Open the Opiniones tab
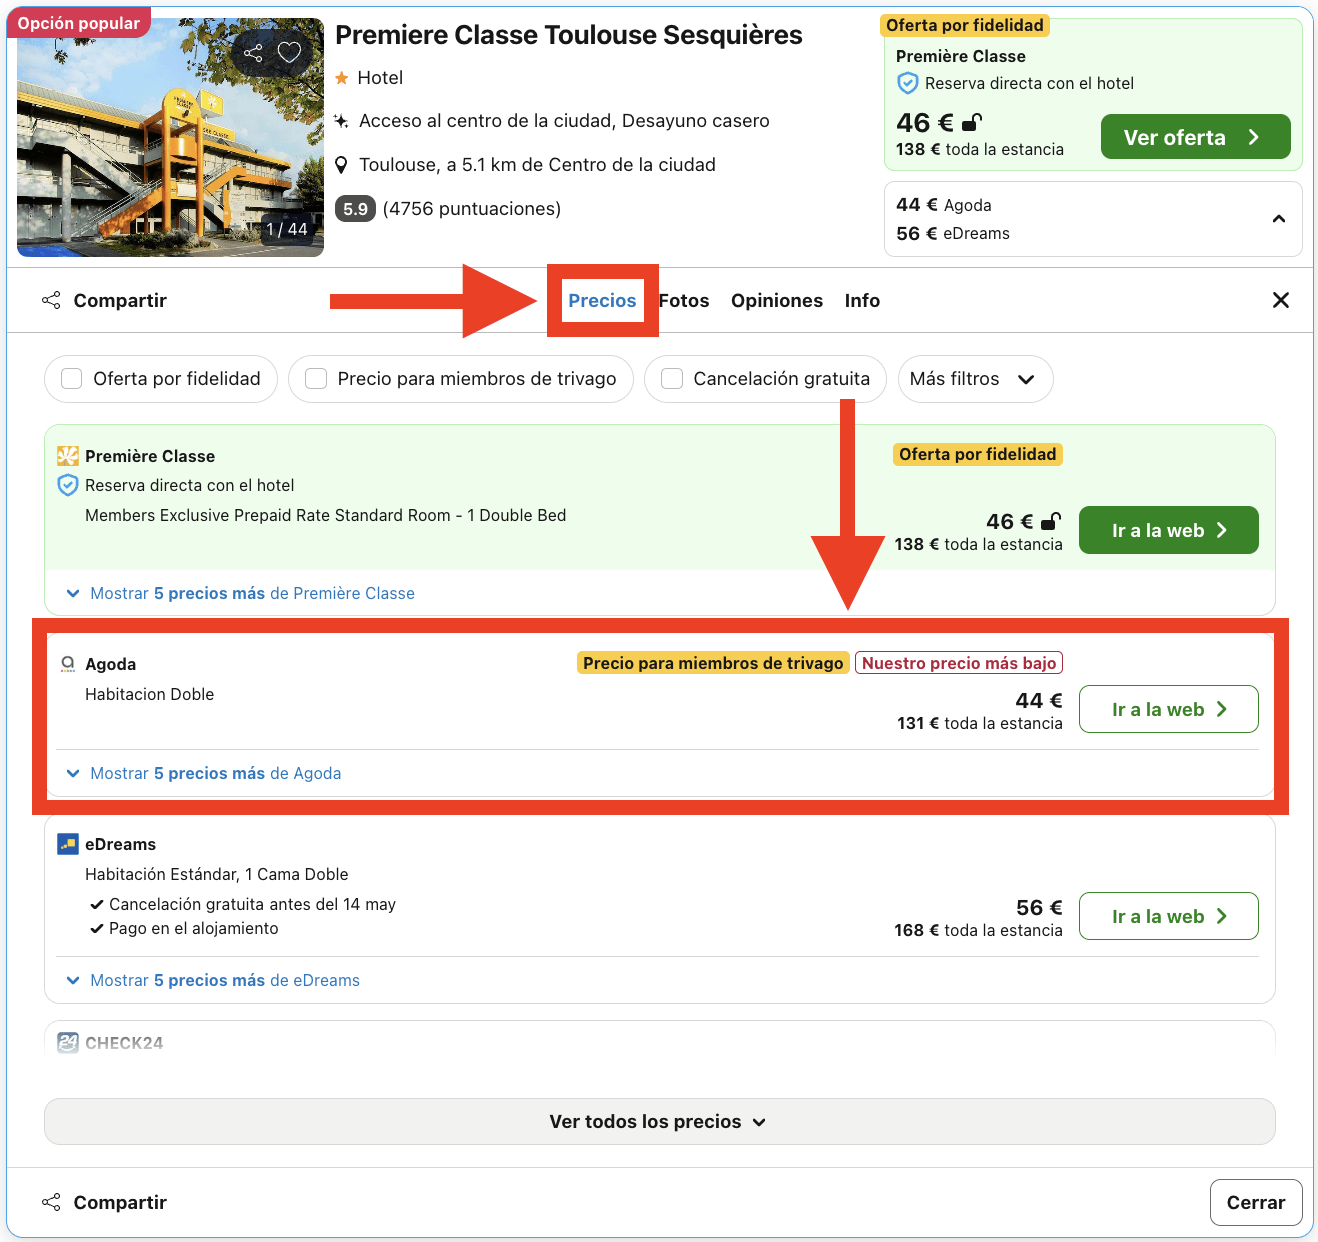The height and width of the screenshot is (1242, 1318). 777,300
